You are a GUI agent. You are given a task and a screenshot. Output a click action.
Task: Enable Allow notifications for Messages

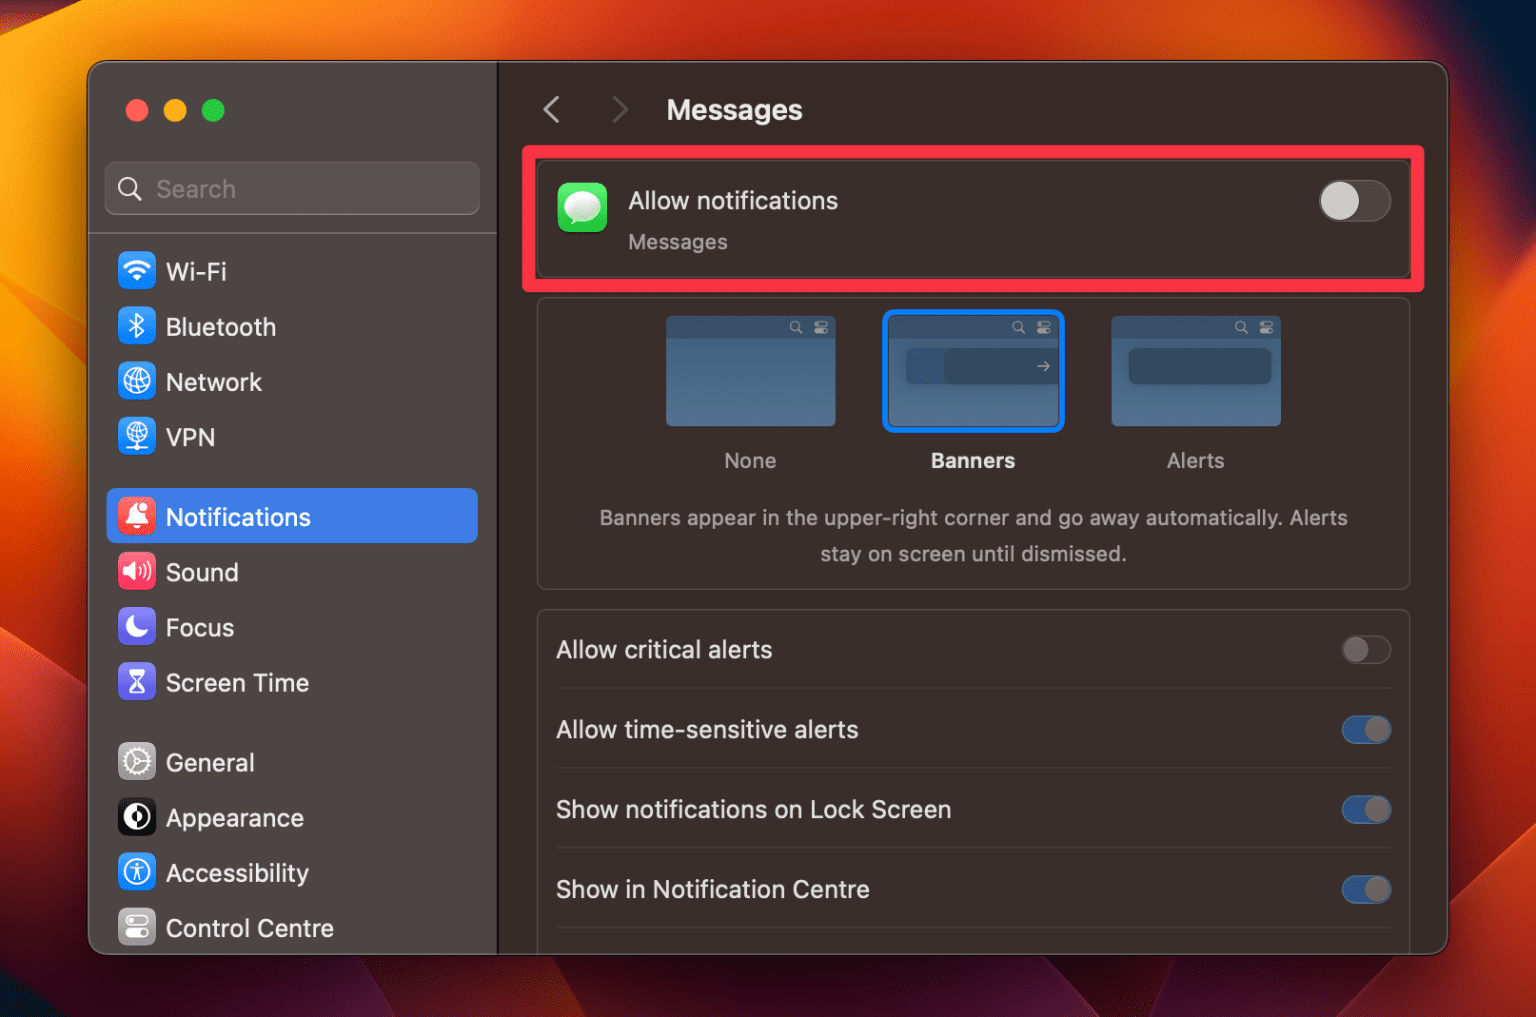[x=1355, y=201]
